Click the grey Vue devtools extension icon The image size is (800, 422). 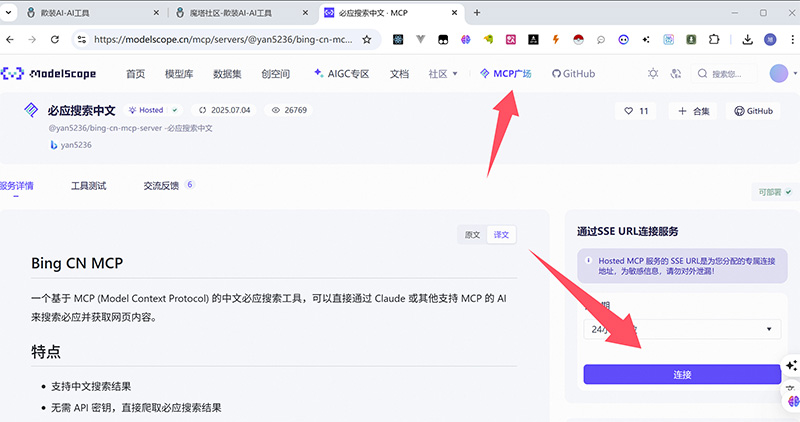click(x=420, y=39)
